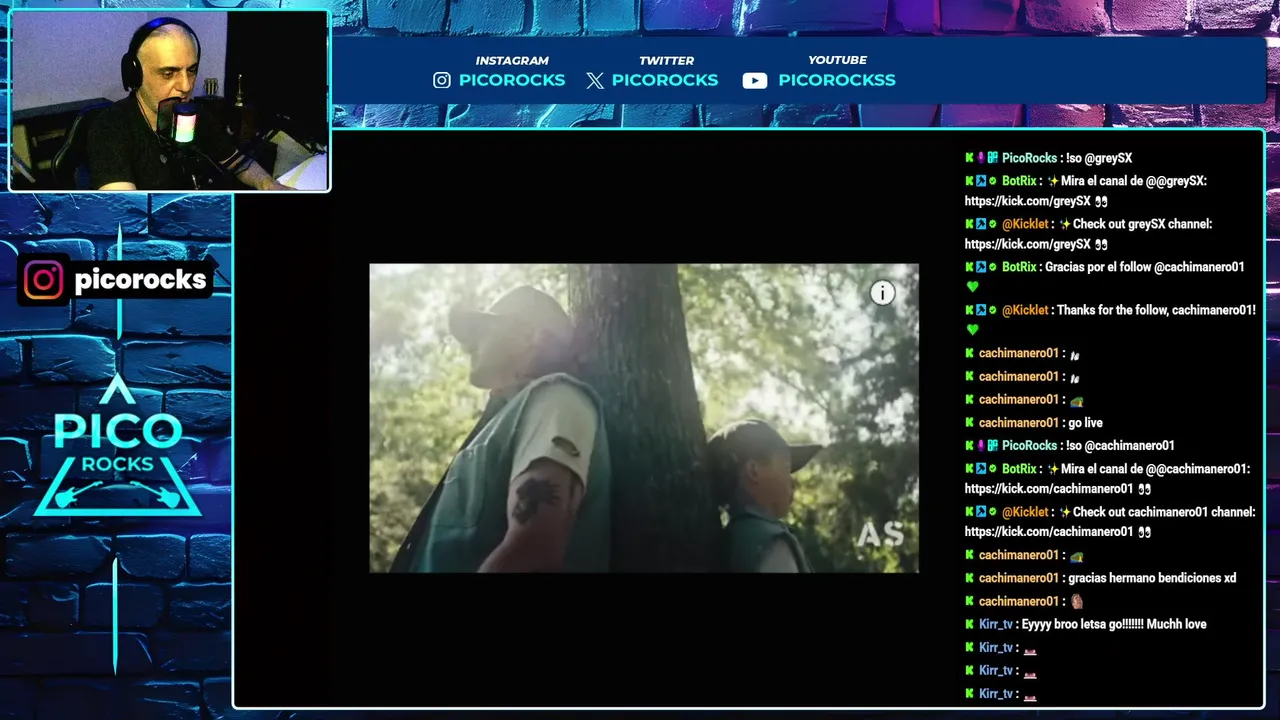Click the green heart under BotRix follow message
The width and height of the screenshot is (1280, 720).
(x=972, y=287)
